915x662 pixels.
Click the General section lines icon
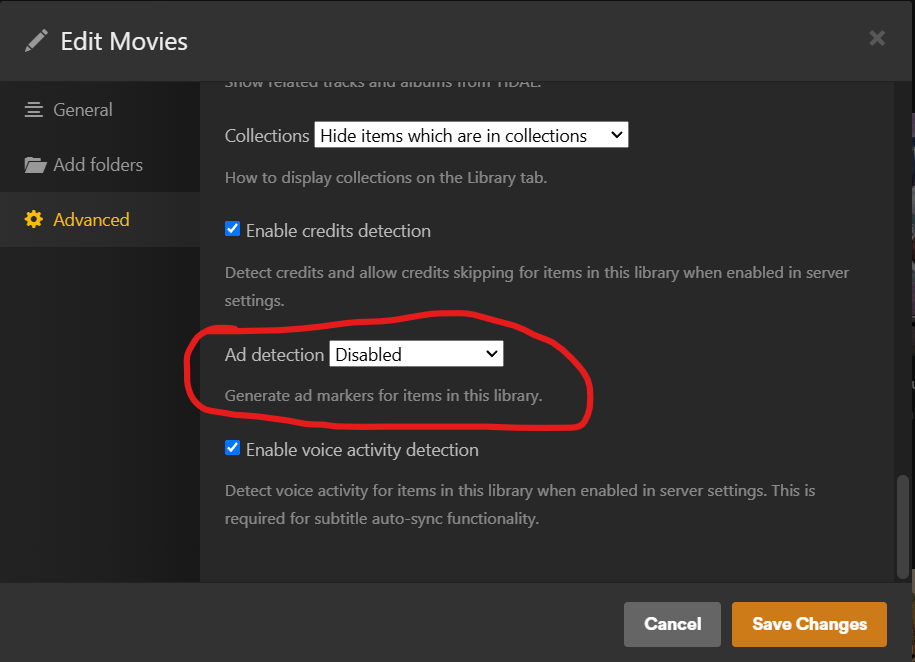[34, 110]
